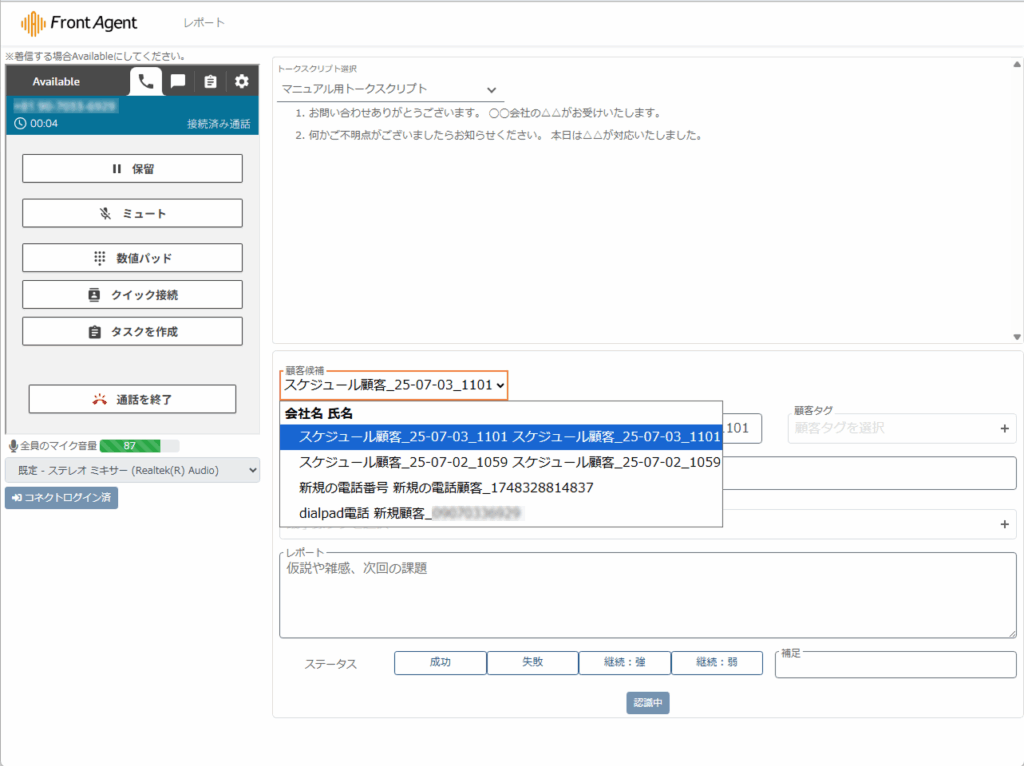Open the 数値パッド number pad
1024x766 pixels.
[132, 258]
